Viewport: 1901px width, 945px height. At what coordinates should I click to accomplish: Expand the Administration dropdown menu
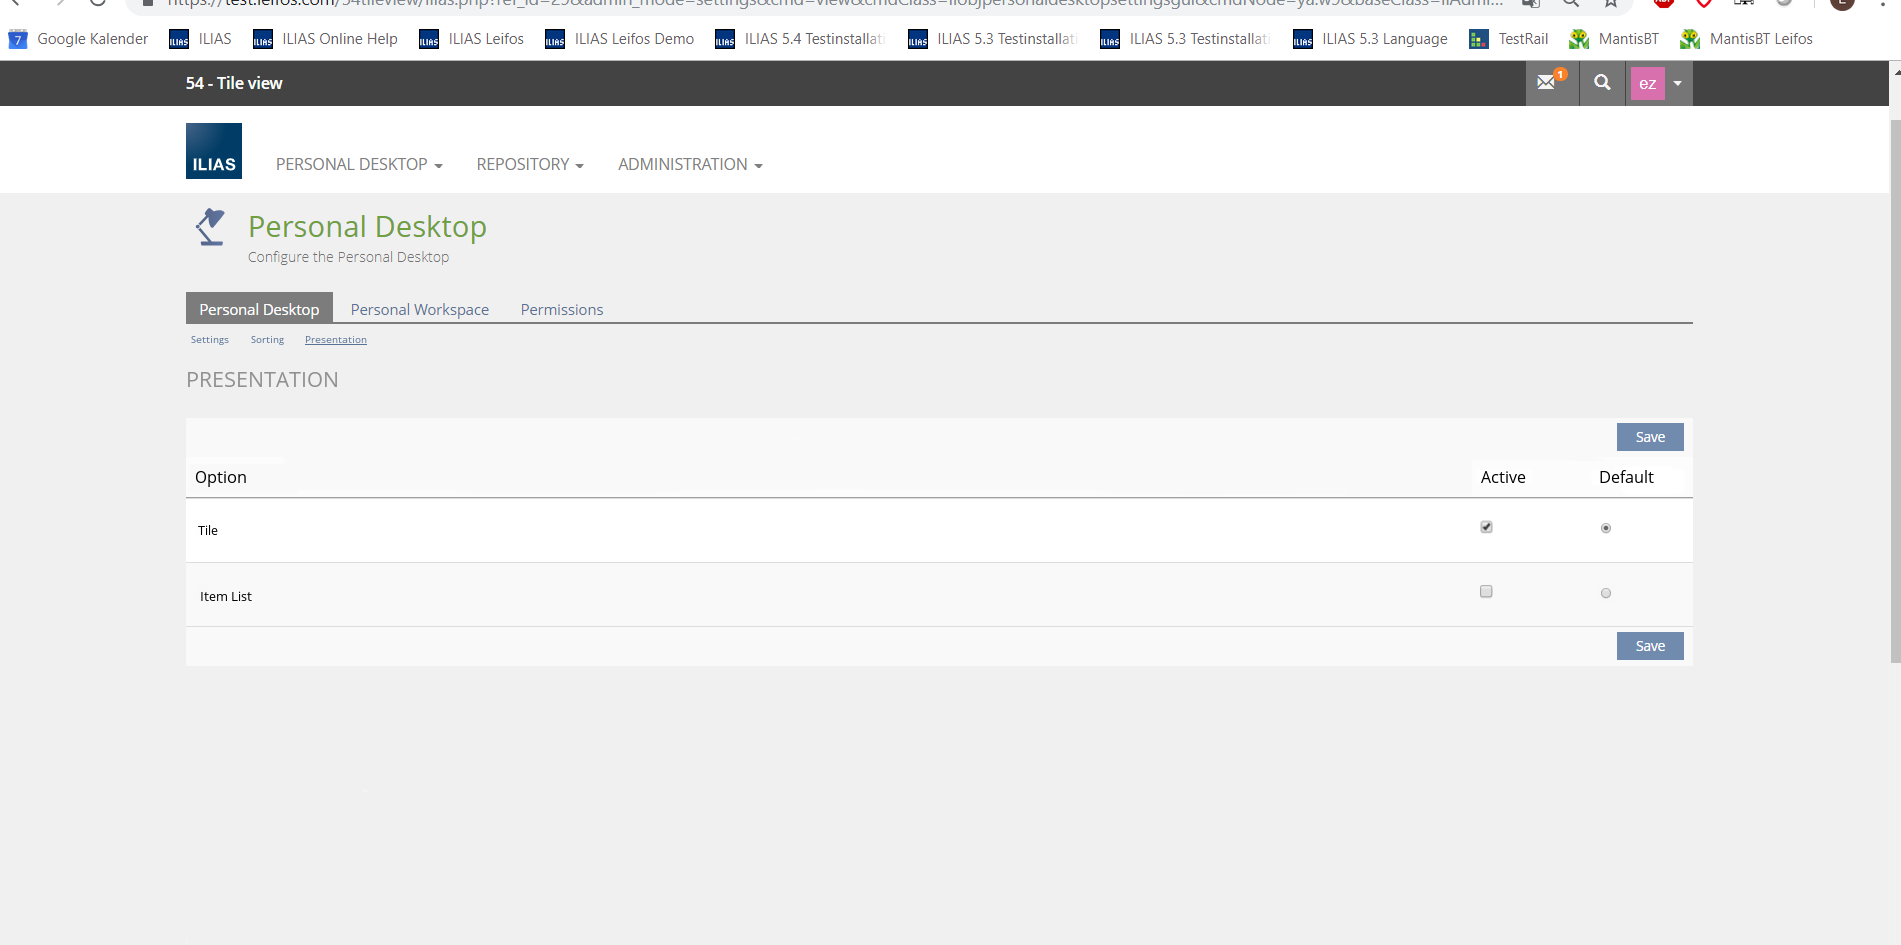pyautogui.click(x=690, y=164)
